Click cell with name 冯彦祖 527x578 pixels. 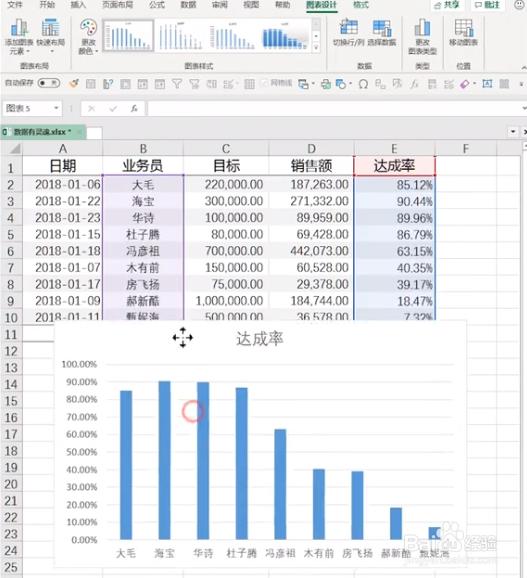[143, 251]
